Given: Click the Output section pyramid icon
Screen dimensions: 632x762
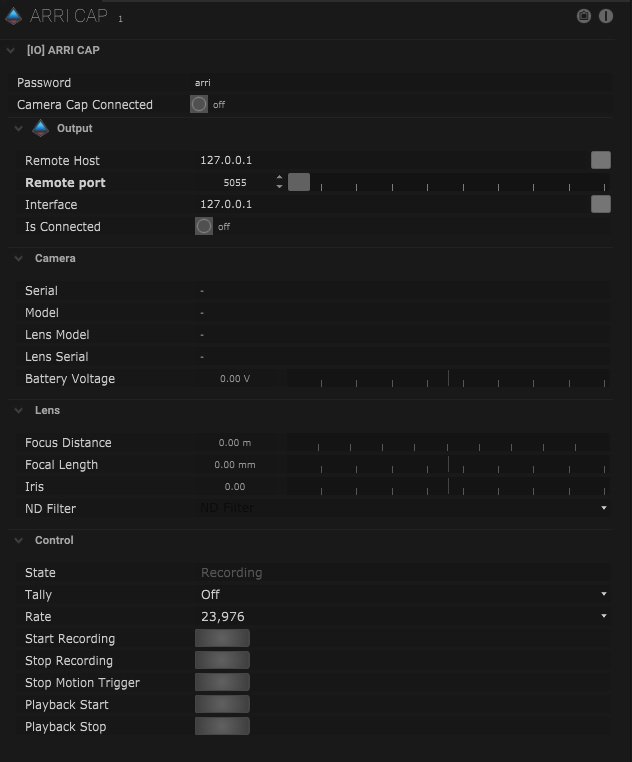Looking at the screenshot, I should [x=40, y=128].
